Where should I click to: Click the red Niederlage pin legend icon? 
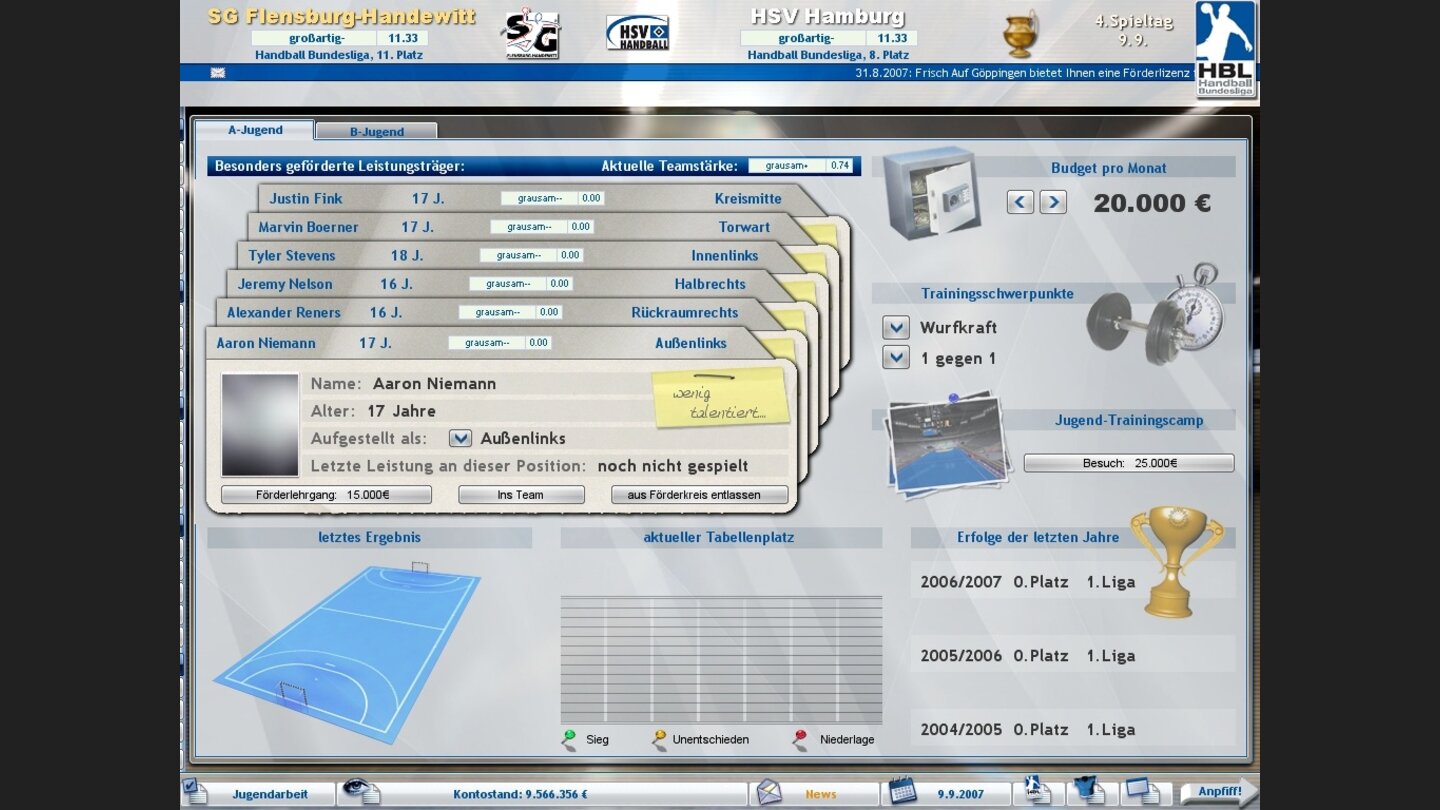tap(800, 739)
